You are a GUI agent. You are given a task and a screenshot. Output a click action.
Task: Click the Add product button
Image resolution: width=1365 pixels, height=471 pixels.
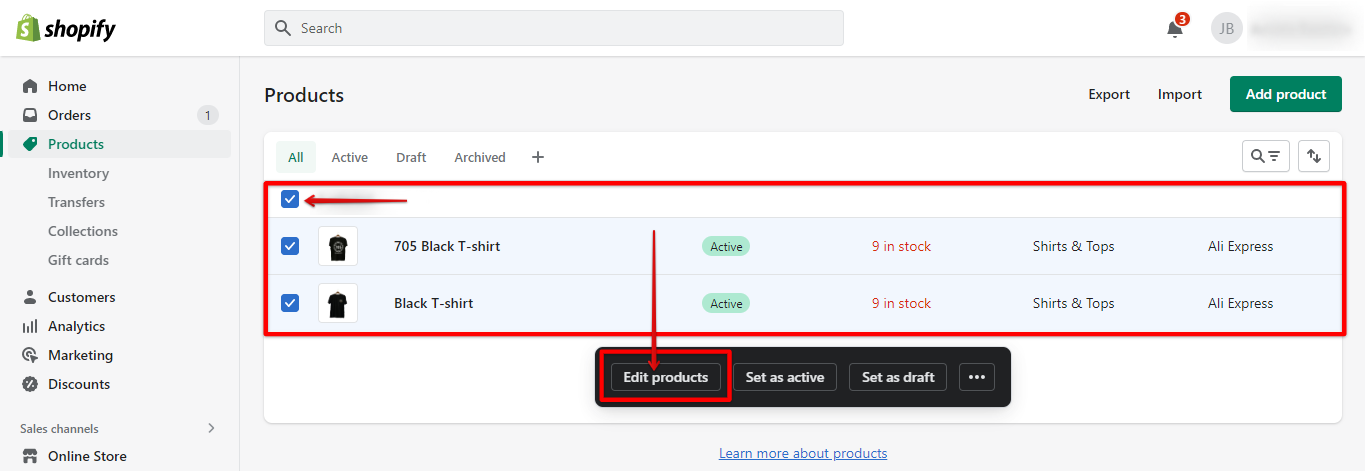(1286, 94)
